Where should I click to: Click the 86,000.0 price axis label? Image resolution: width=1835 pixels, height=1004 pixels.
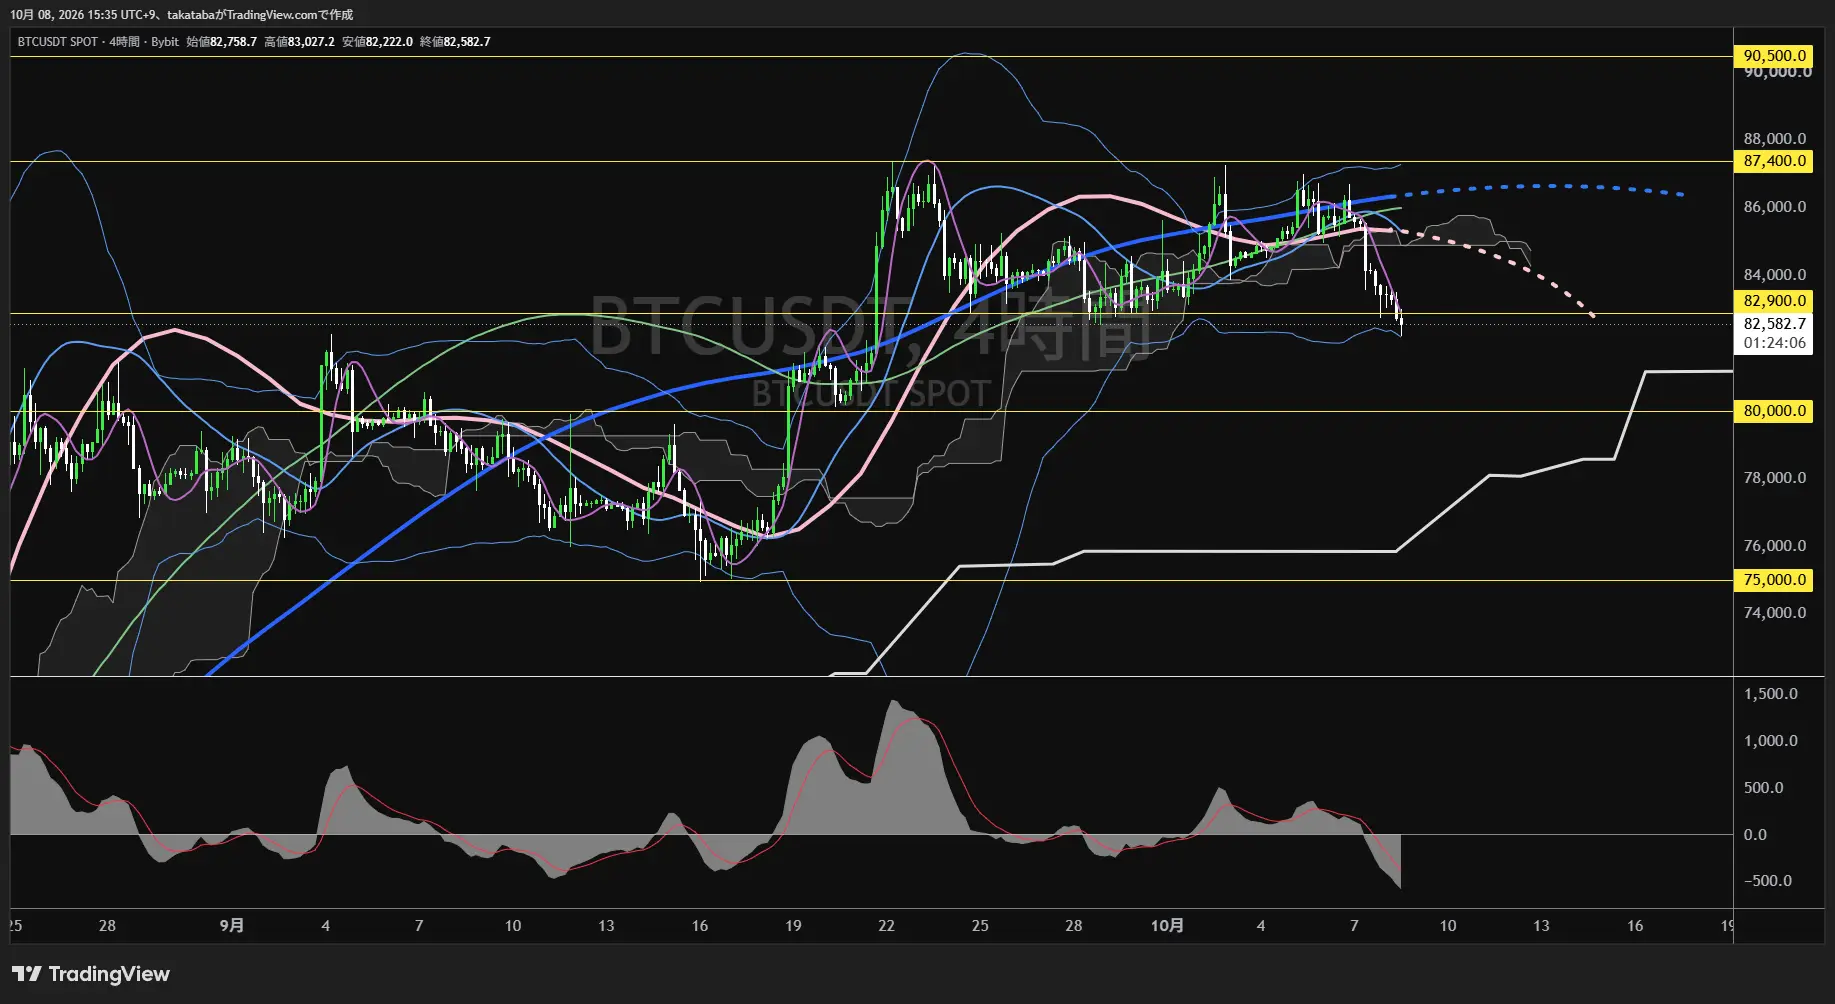click(x=1775, y=207)
